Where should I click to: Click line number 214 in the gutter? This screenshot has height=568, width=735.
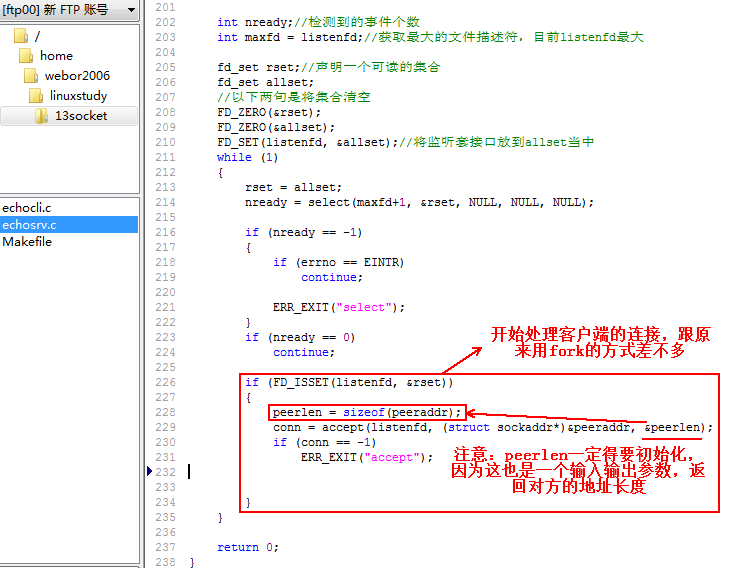165,202
